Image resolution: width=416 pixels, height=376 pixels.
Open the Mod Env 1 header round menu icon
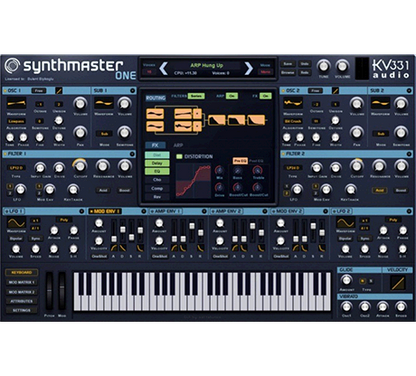pyautogui.click(x=144, y=211)
